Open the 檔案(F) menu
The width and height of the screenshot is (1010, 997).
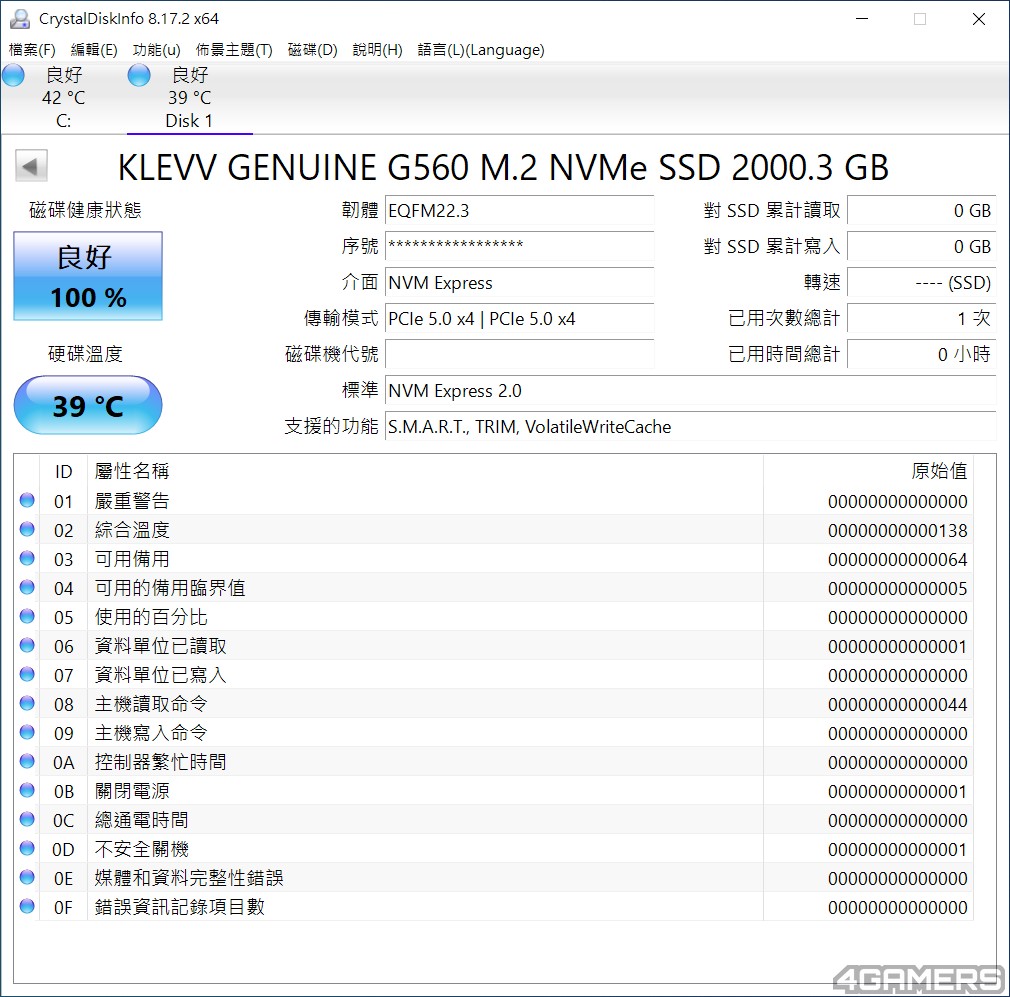click(32, 50)
